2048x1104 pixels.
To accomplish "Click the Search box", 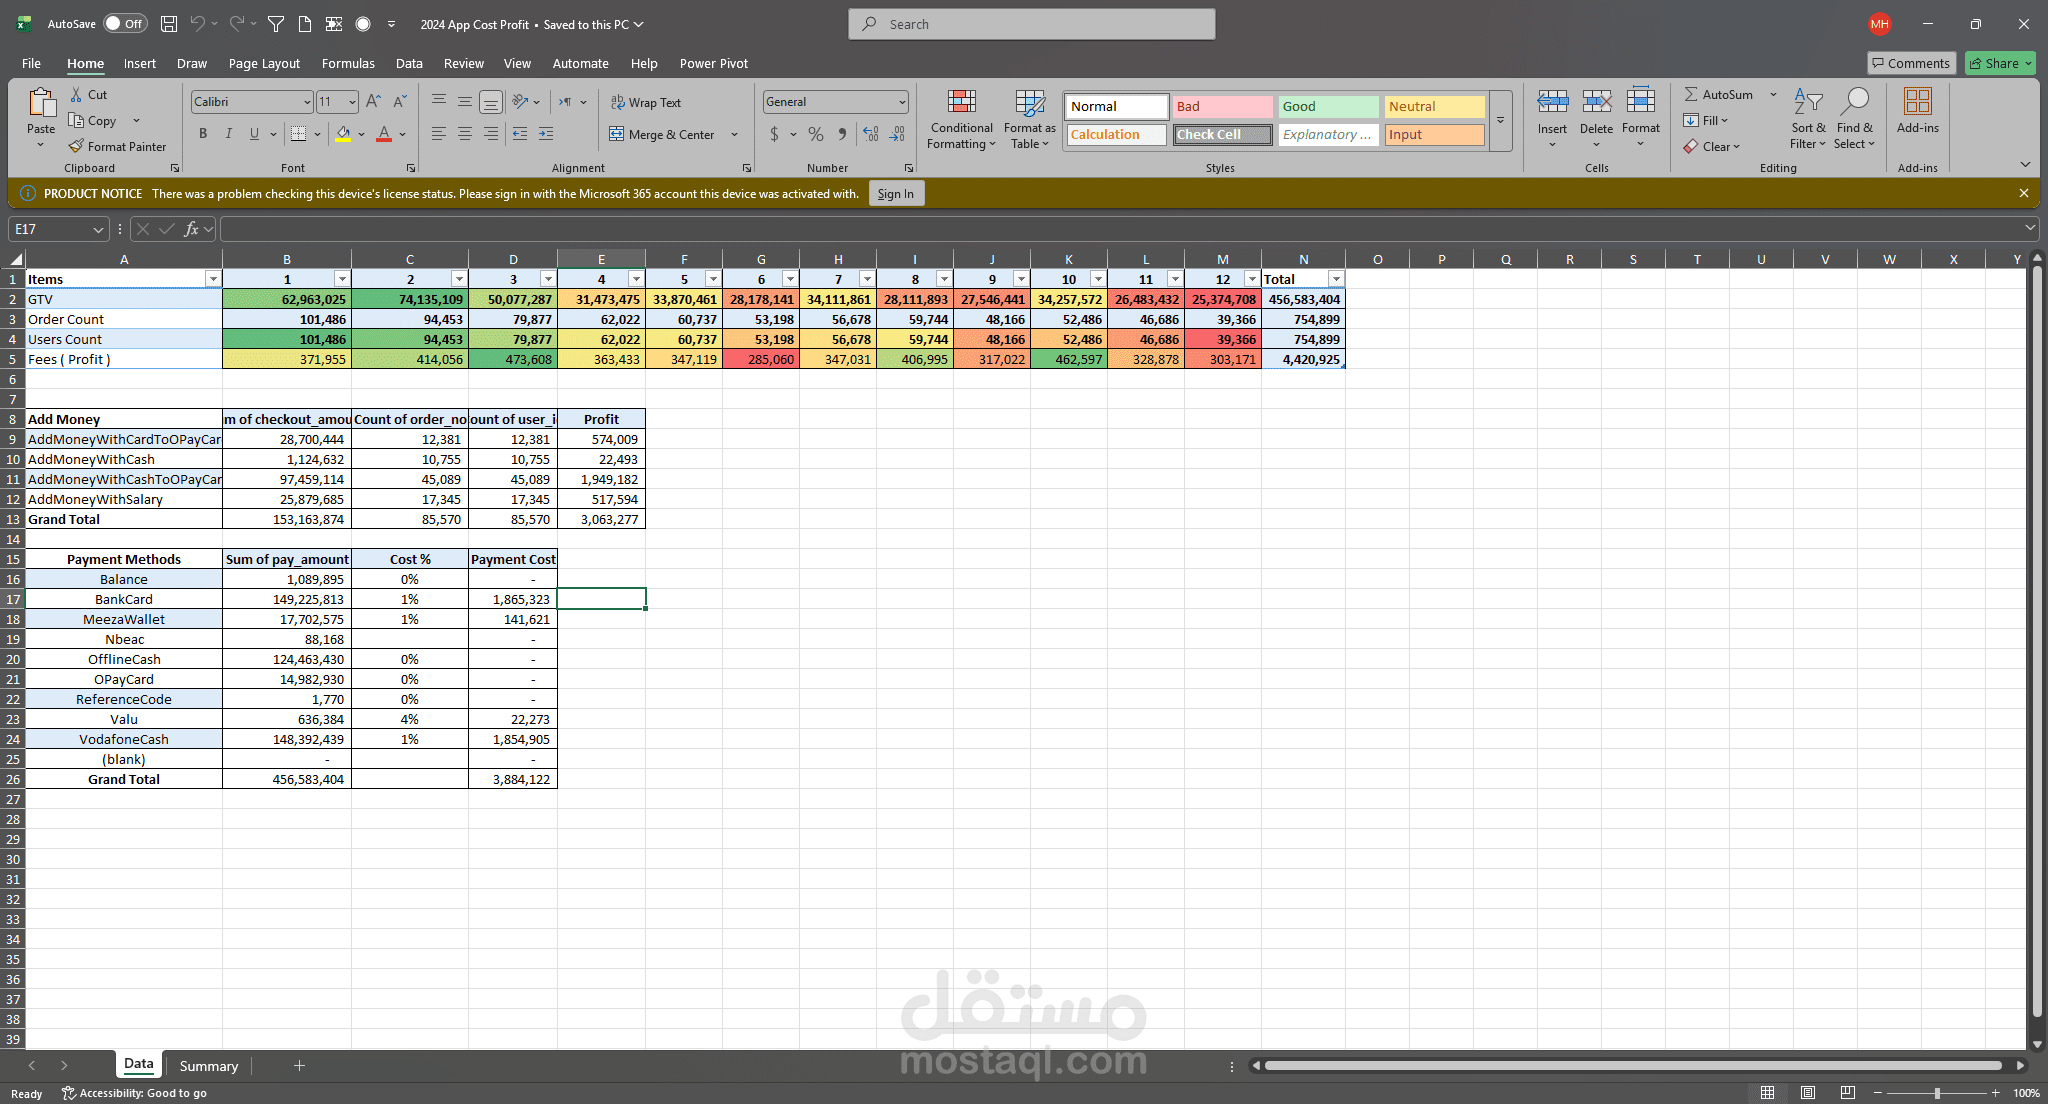I will pyautogui.click(x=1032, y=24).
